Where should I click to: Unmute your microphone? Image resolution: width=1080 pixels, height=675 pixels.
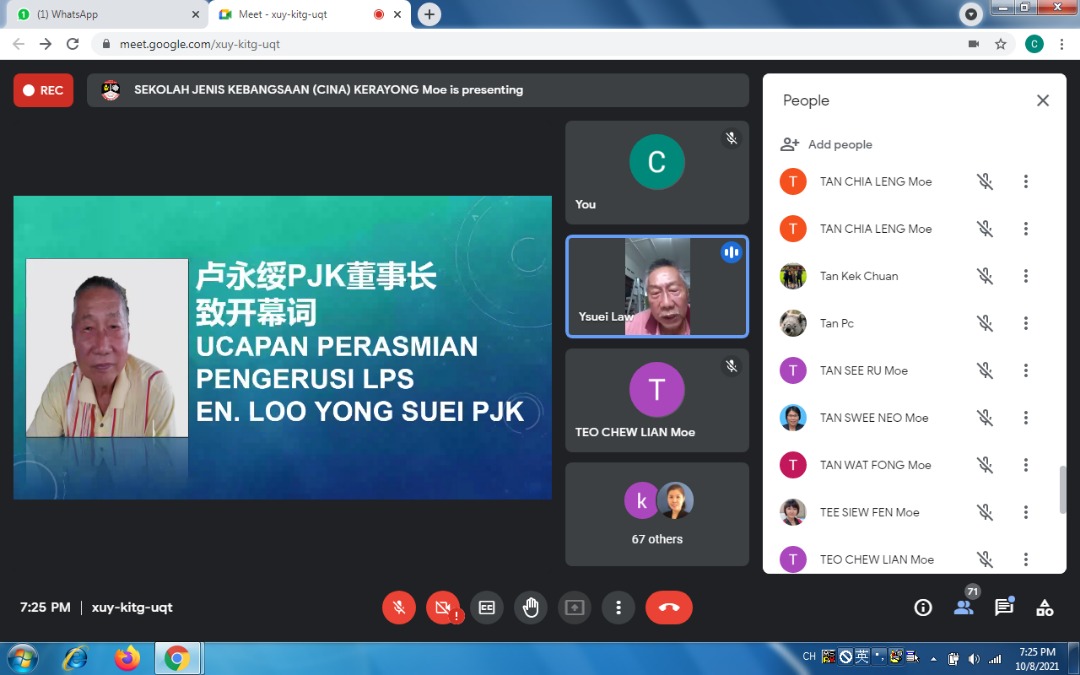[399, 607]
